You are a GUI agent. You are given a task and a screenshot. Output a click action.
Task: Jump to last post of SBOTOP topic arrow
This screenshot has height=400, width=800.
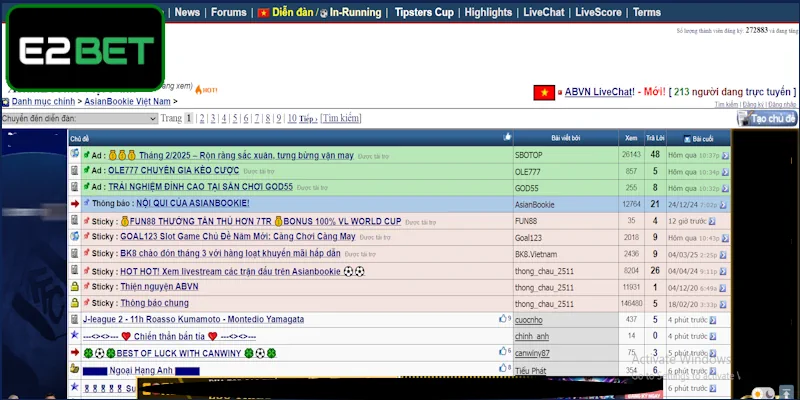coord(725,155)
